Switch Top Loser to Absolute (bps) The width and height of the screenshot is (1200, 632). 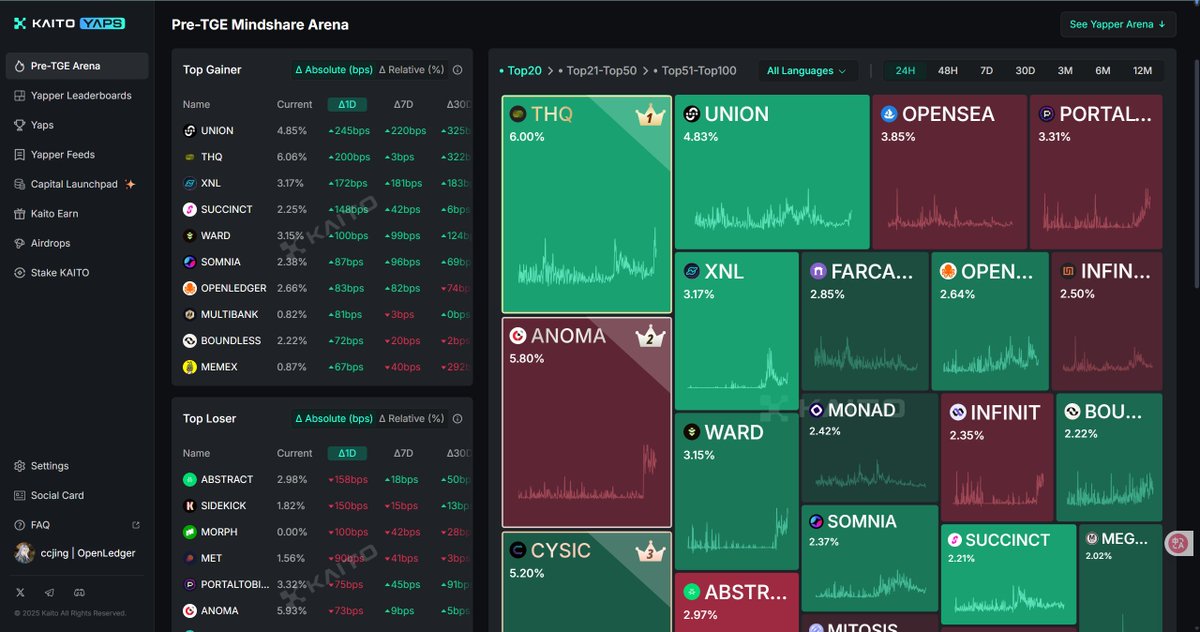pos(334,419)
